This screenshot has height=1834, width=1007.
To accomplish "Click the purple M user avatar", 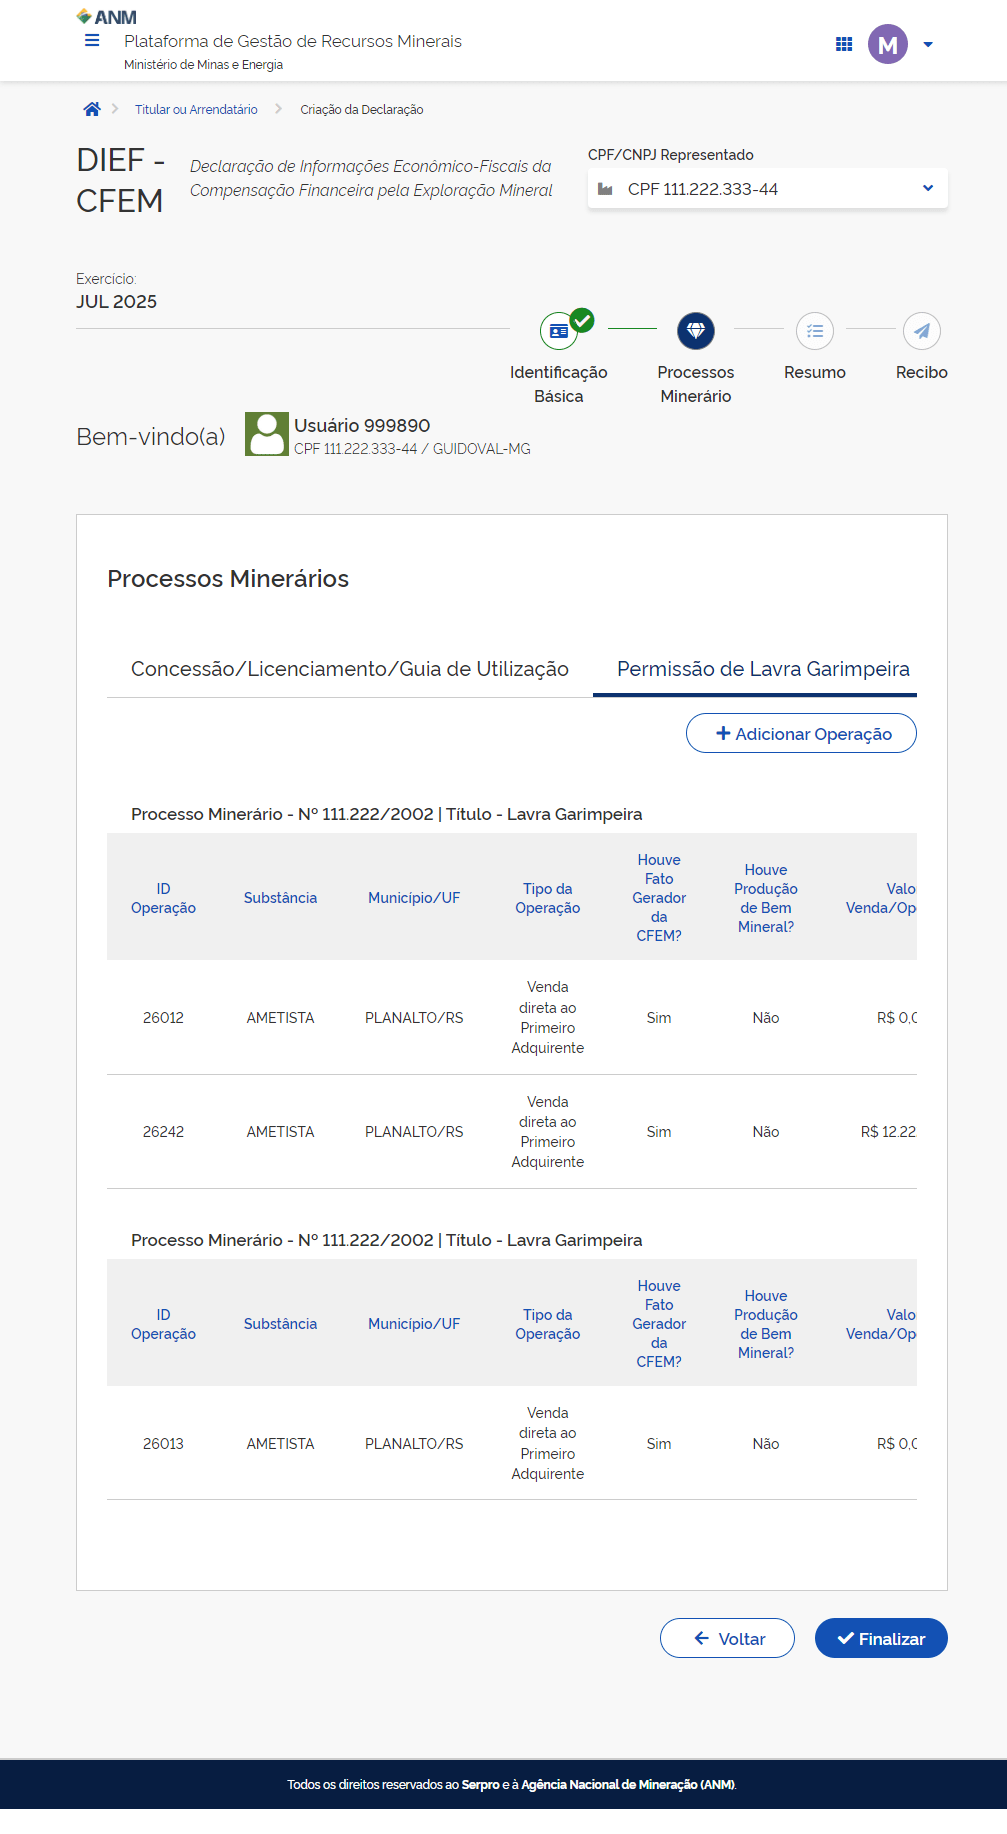I will pos(887,44).
